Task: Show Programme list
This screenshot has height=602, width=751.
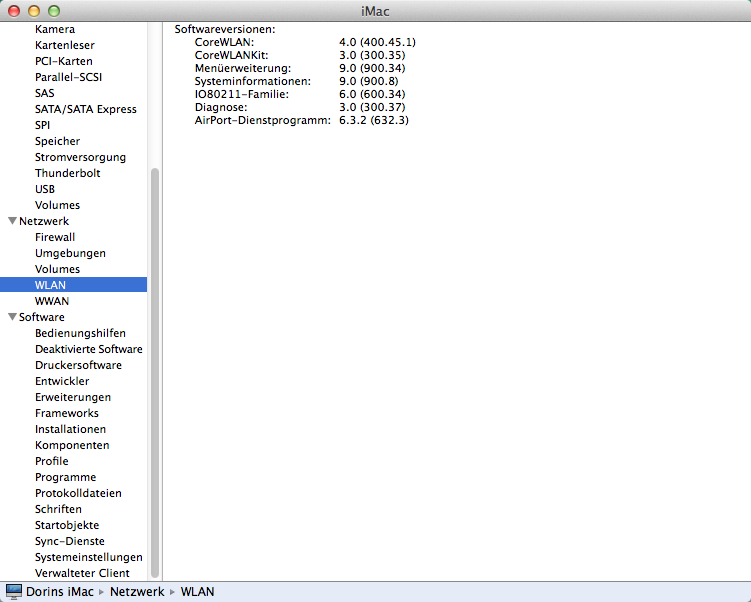Action: tap(66, 477)
